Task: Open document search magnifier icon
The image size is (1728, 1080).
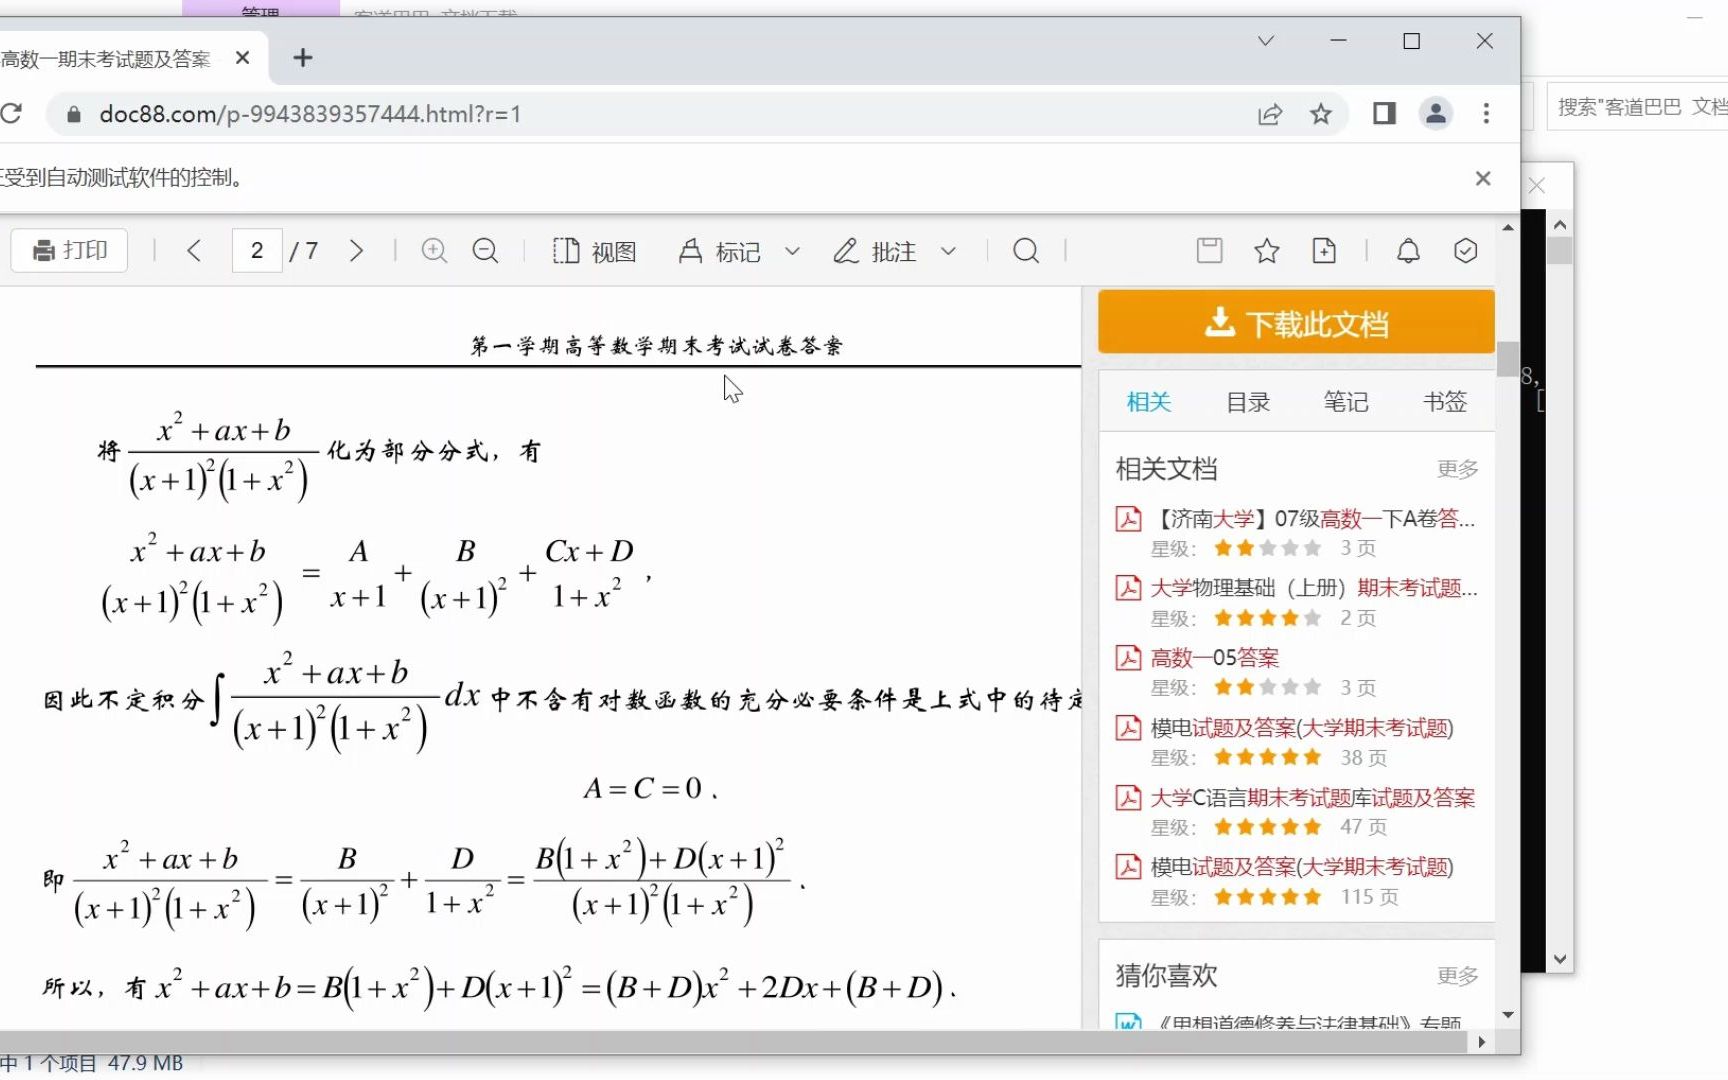Action: pos(1026,250)
